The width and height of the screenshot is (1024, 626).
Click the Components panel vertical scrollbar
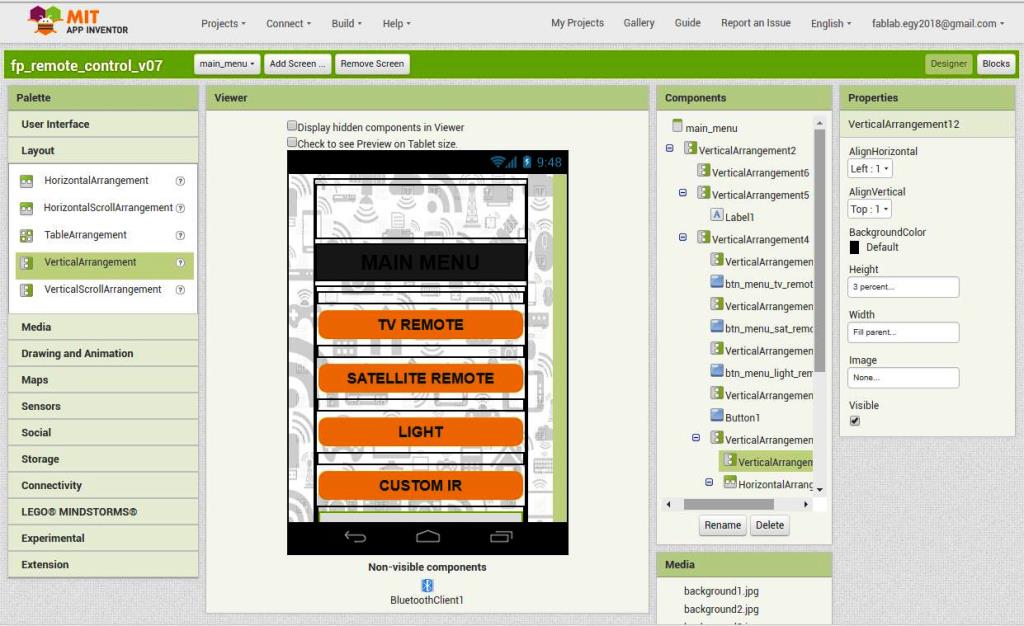tap(820, 251)
